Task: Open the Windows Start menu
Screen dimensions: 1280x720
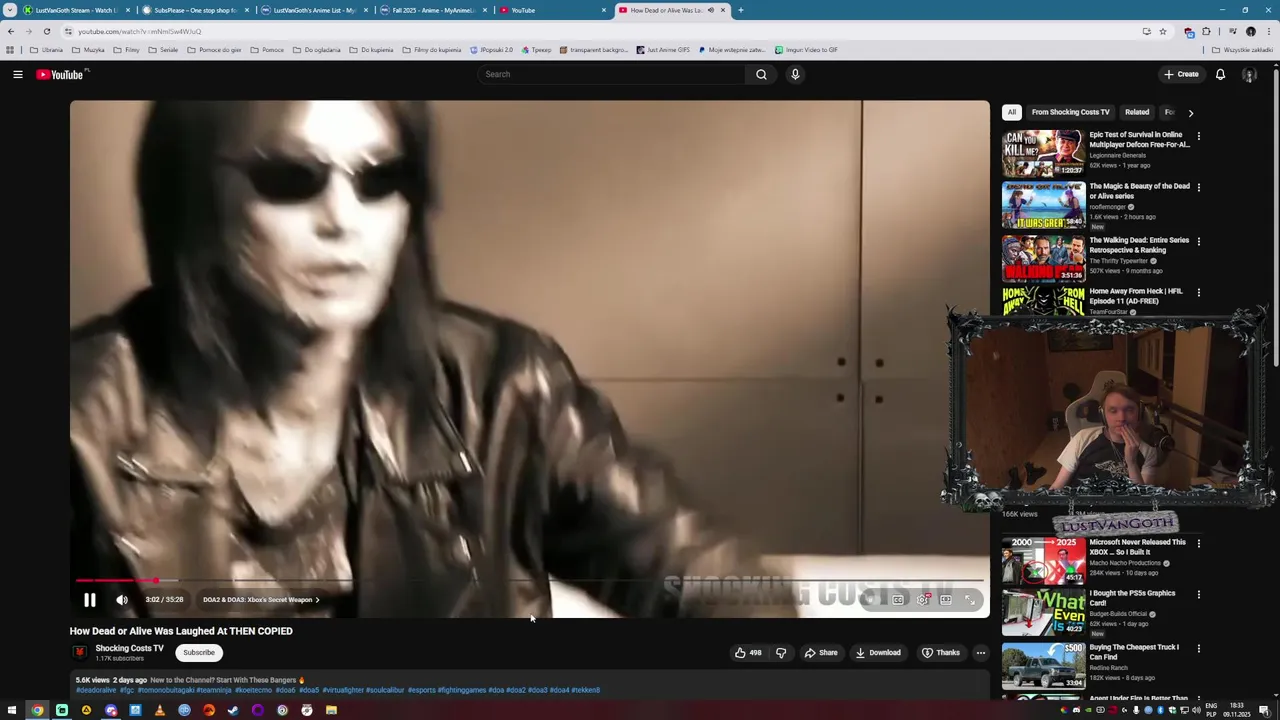Action: click(12, 711)
